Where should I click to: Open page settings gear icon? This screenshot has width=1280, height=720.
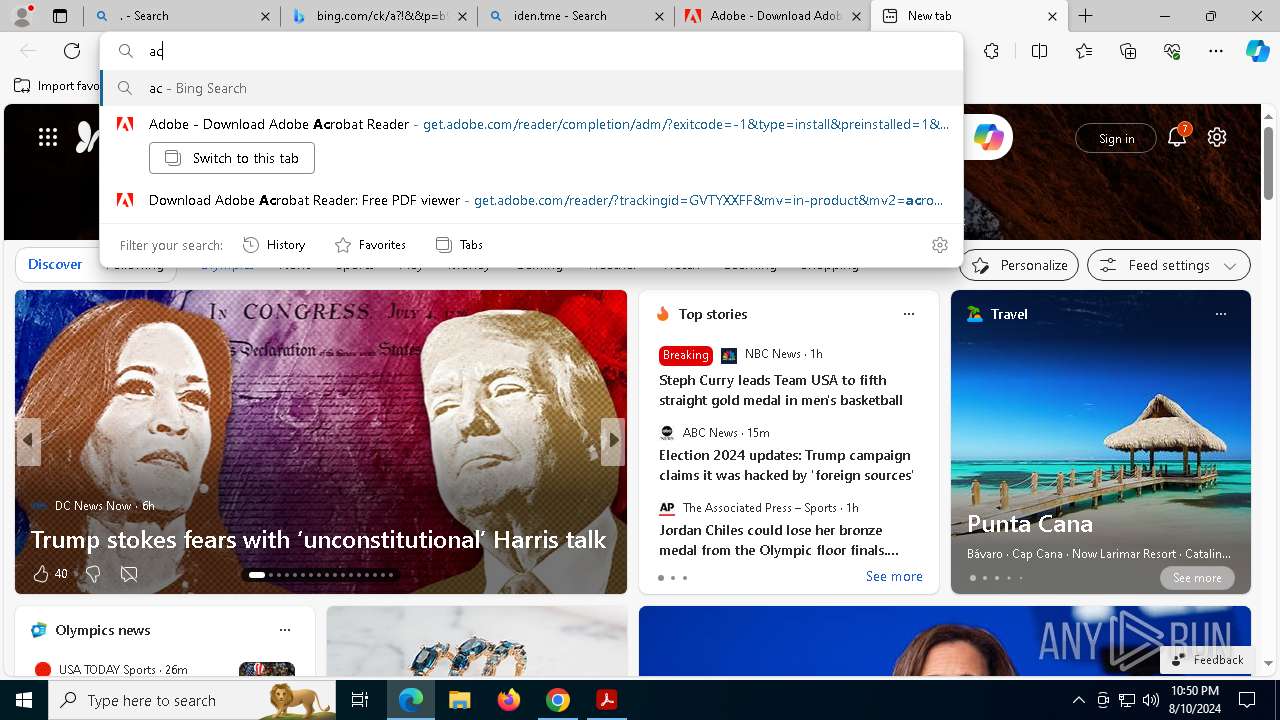1217,138
